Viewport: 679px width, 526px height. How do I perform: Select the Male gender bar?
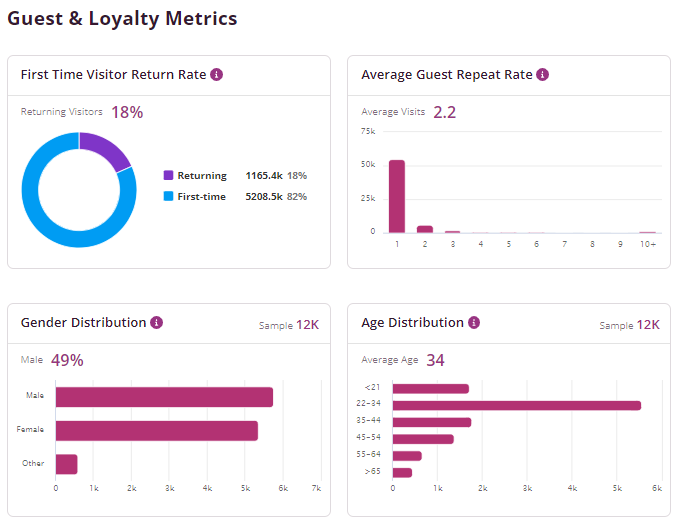164,397
